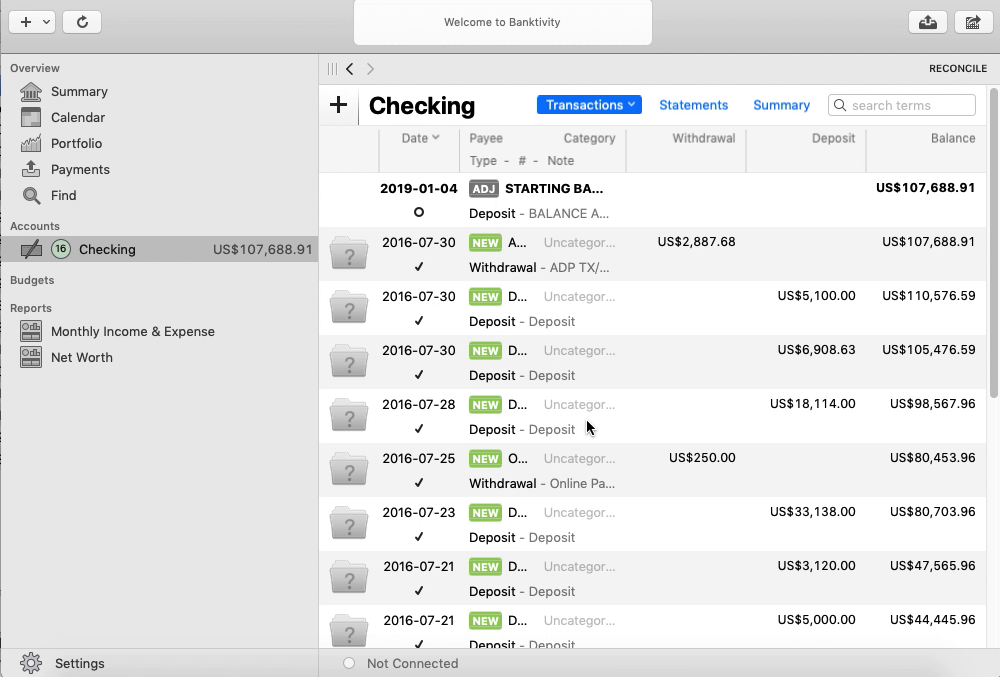The height and width of the screenshot is (677, 1000).
Task: Click the Withdrawal column header
Action: 703,138
